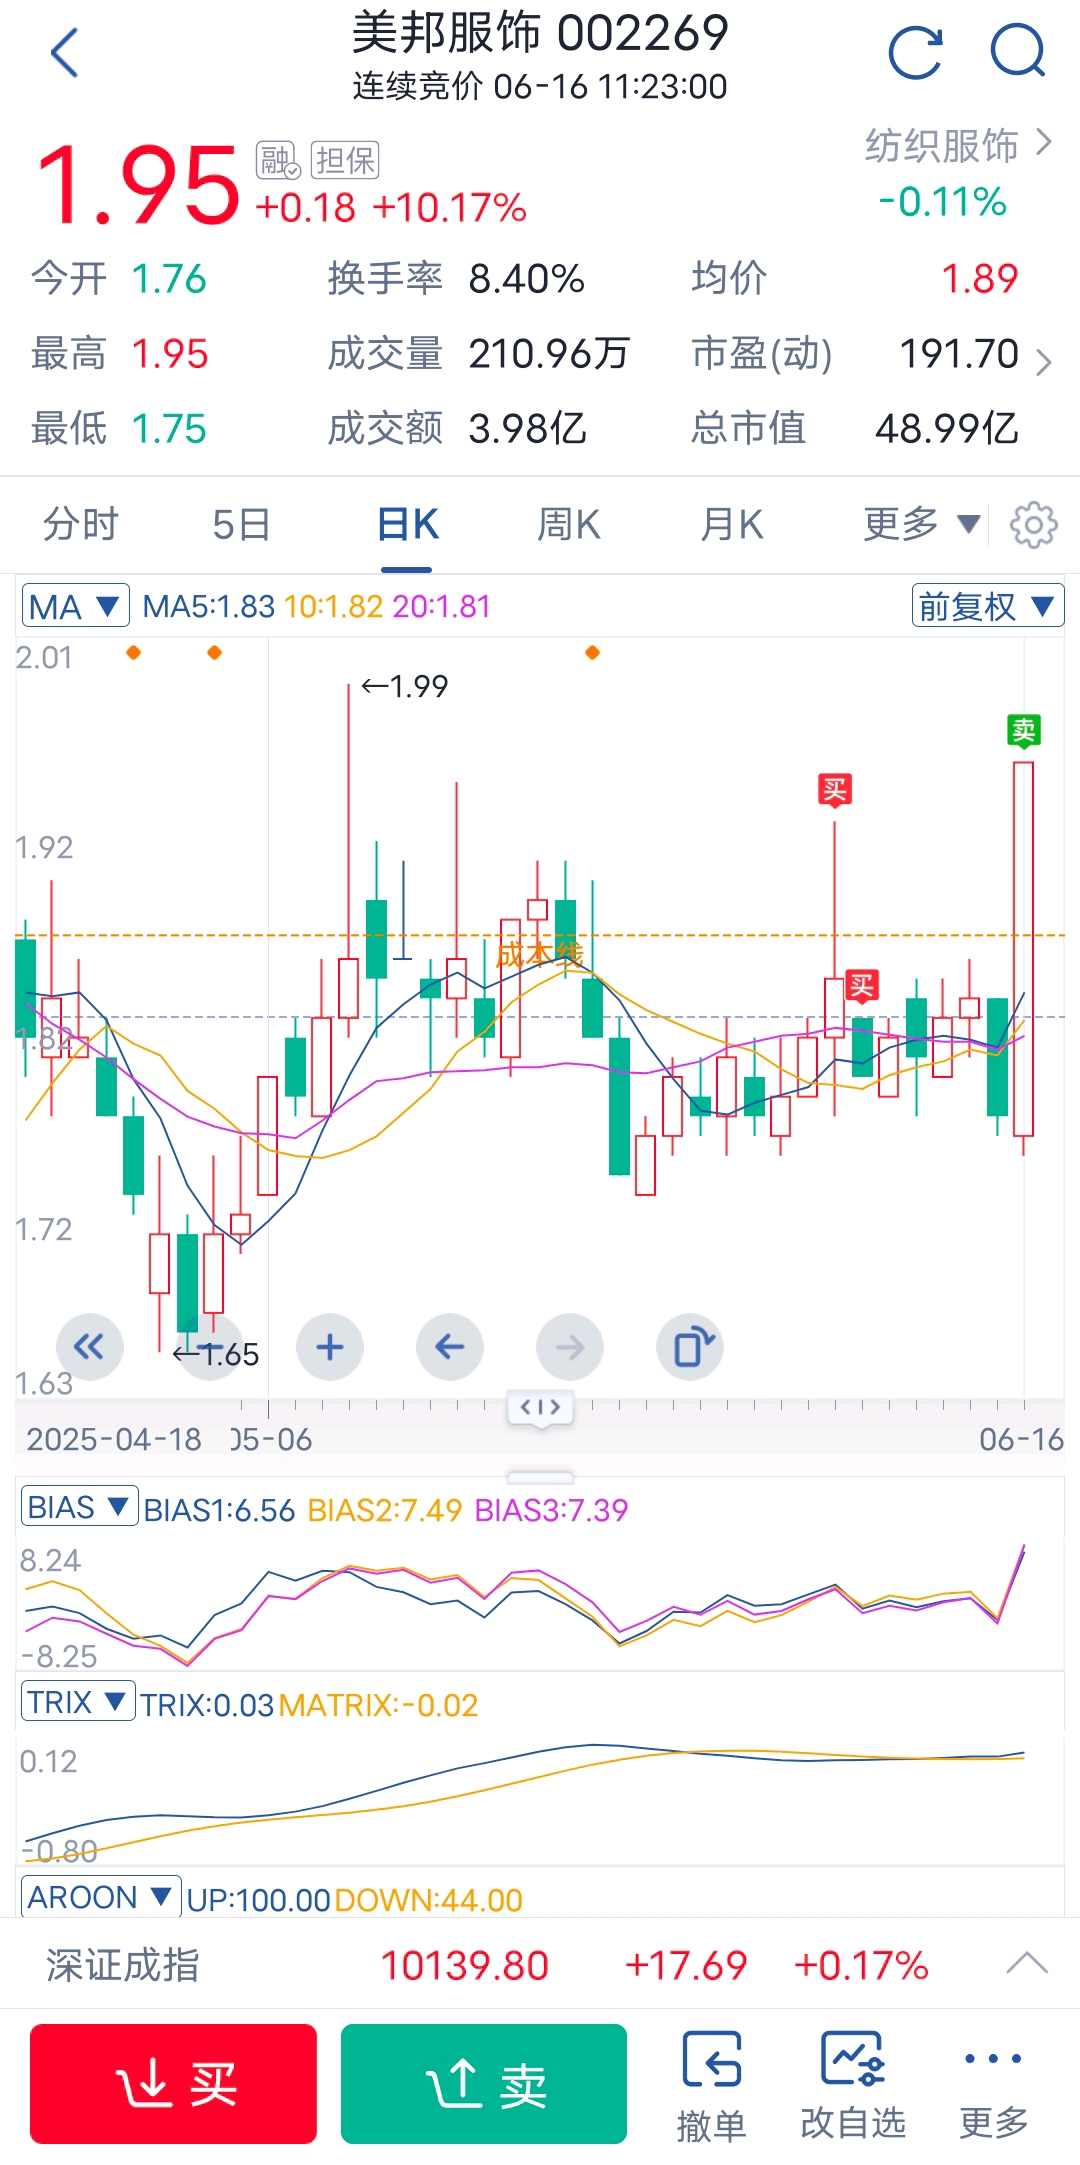
Task: Switch to 月K monthly tab
Action: point(732,524)
